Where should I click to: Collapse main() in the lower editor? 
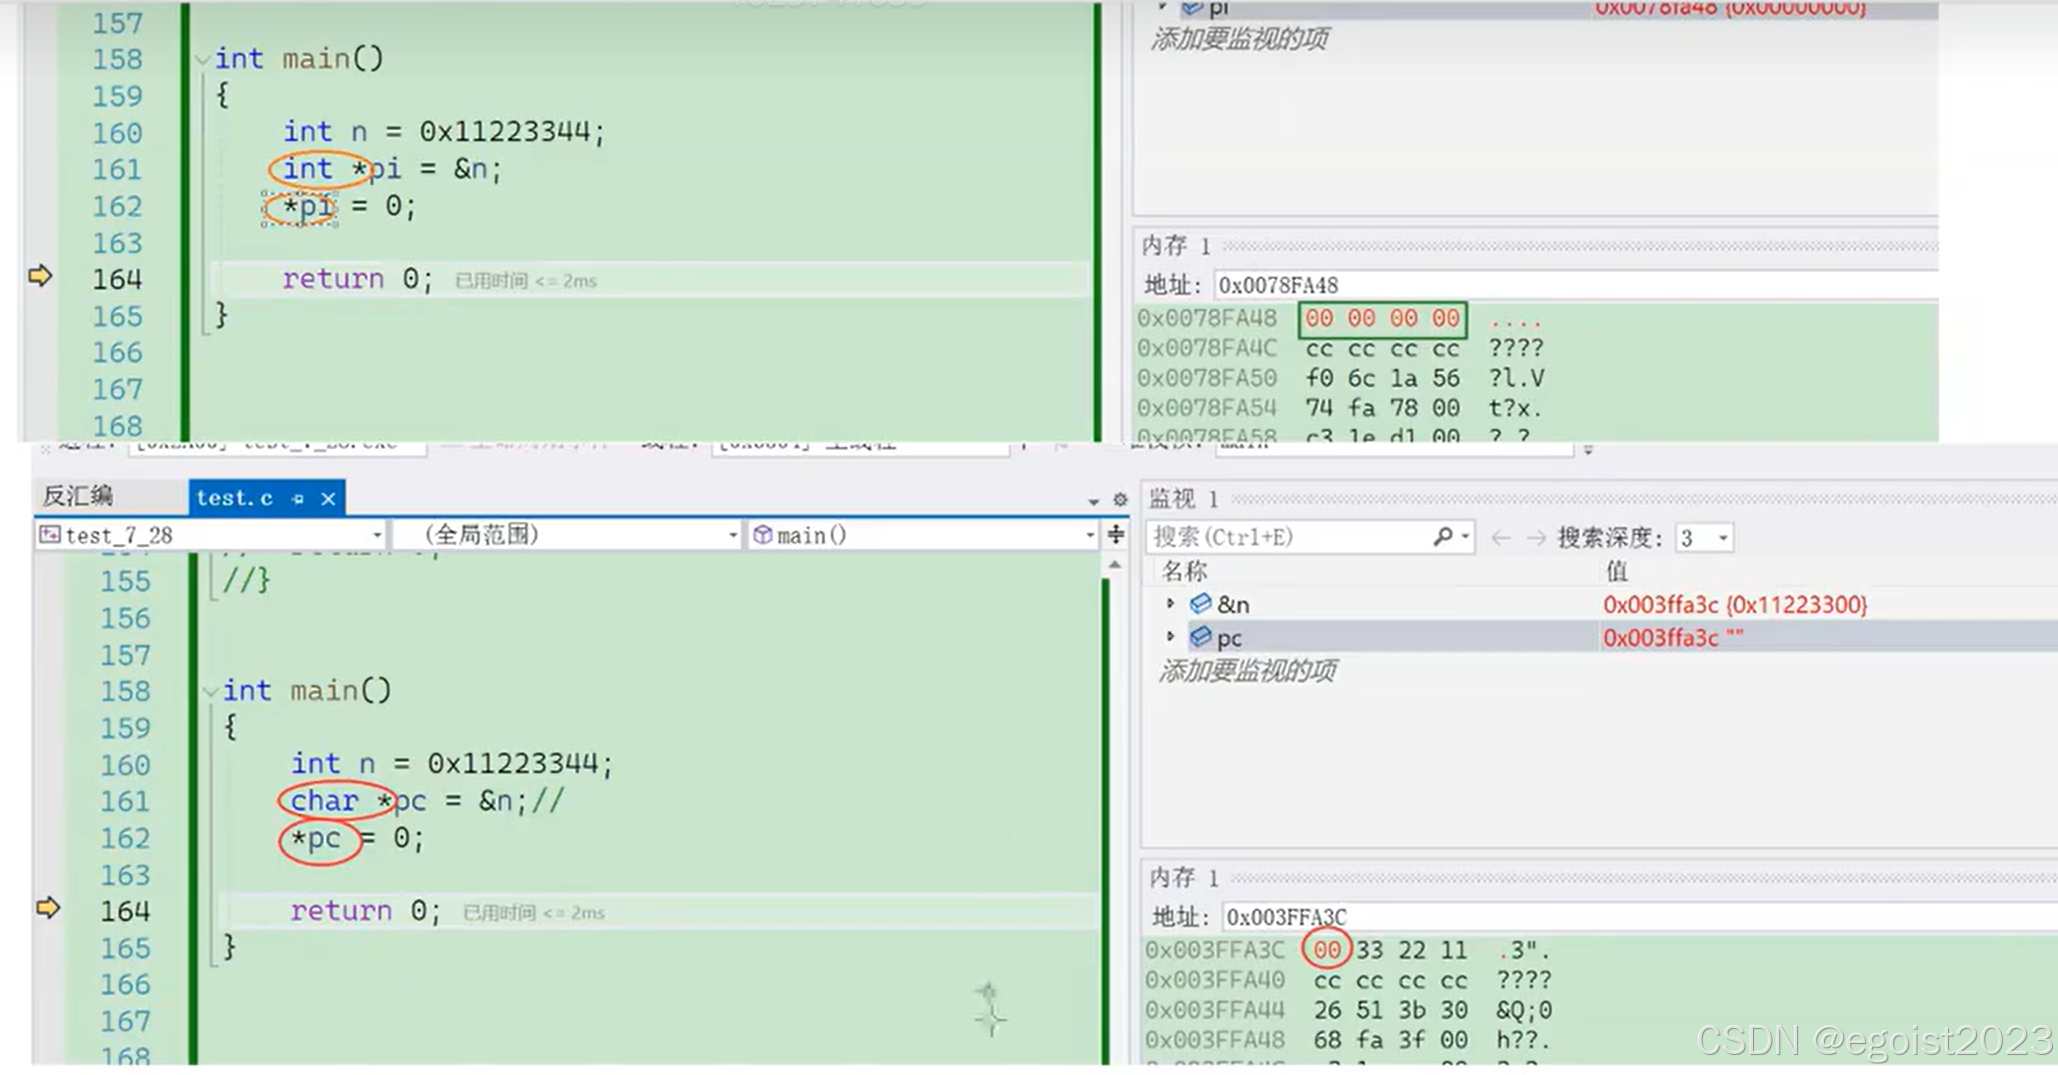210,691
